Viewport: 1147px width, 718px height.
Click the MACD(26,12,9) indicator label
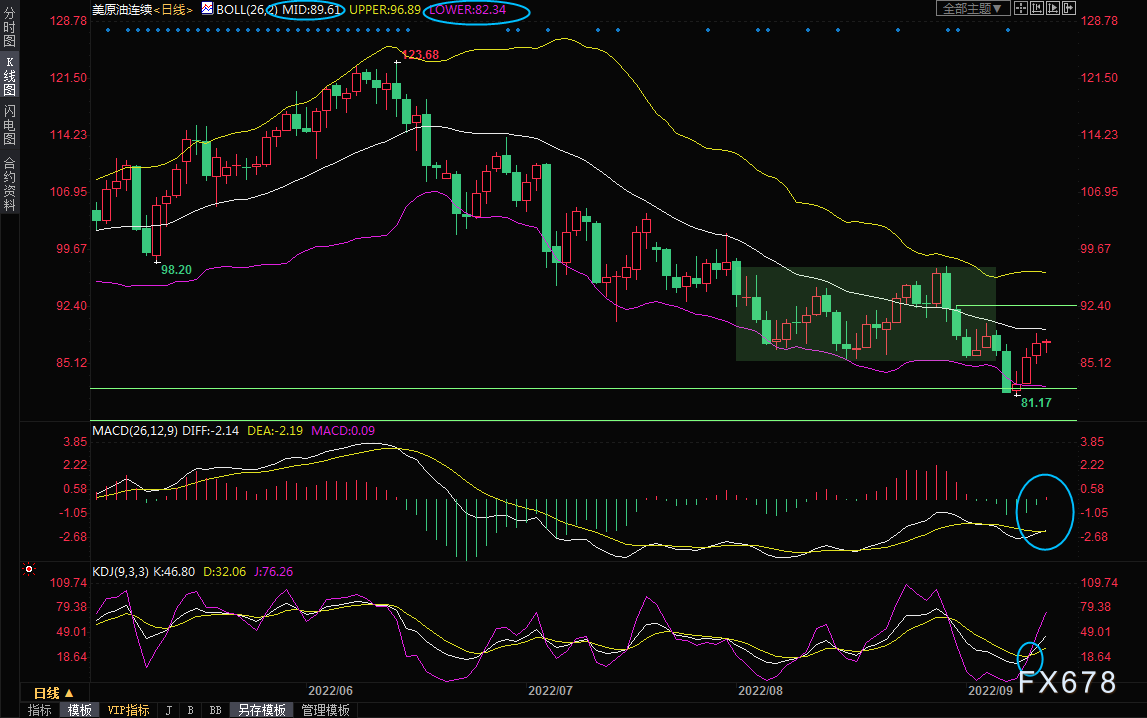click(x=135, y=431)
